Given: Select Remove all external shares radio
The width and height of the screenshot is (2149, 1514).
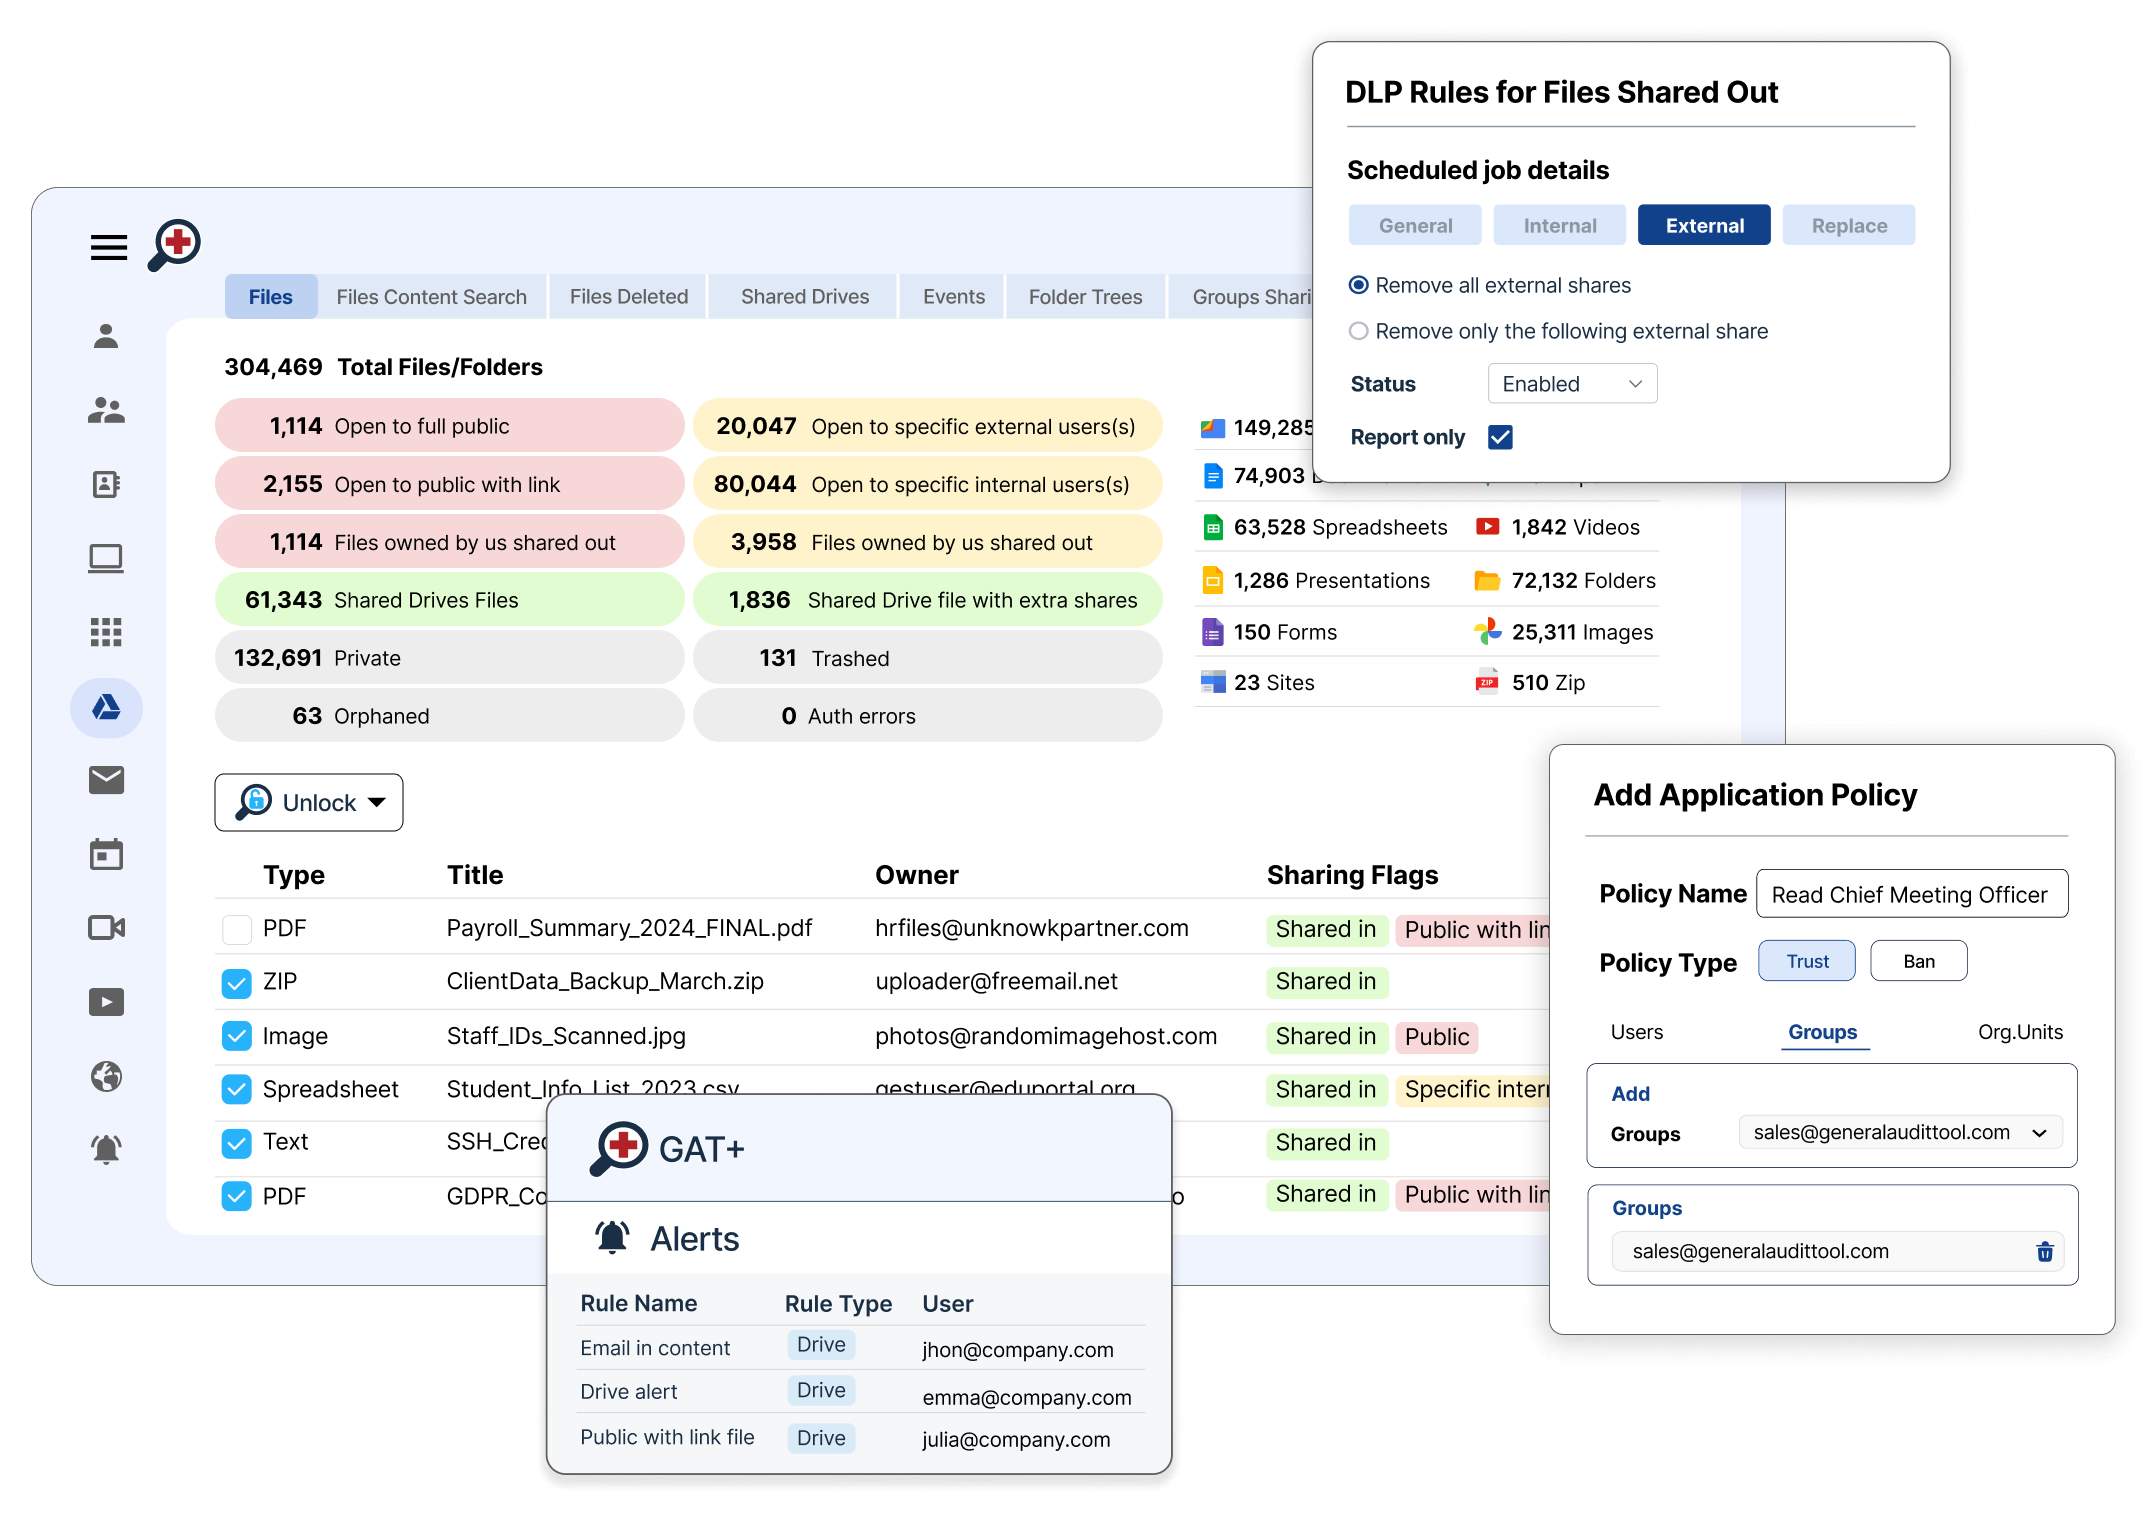Looking at the screenshot, I should [x=1358, y=286].
